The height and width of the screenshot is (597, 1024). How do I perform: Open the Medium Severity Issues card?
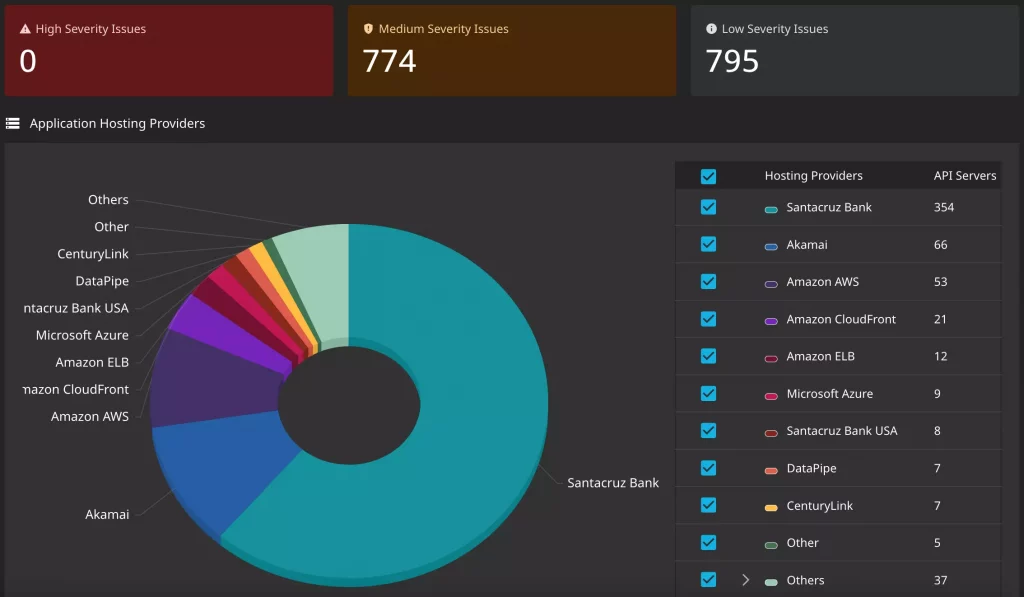[x=512, y=51]
